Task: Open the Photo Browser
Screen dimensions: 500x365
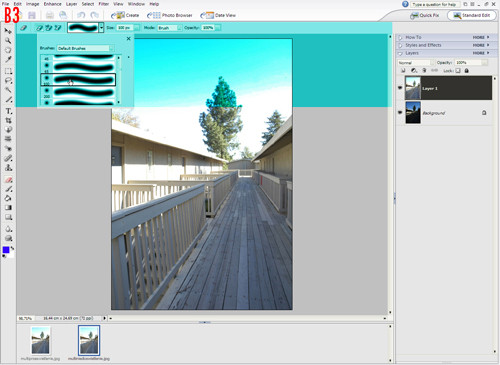Action: [170, 15]
